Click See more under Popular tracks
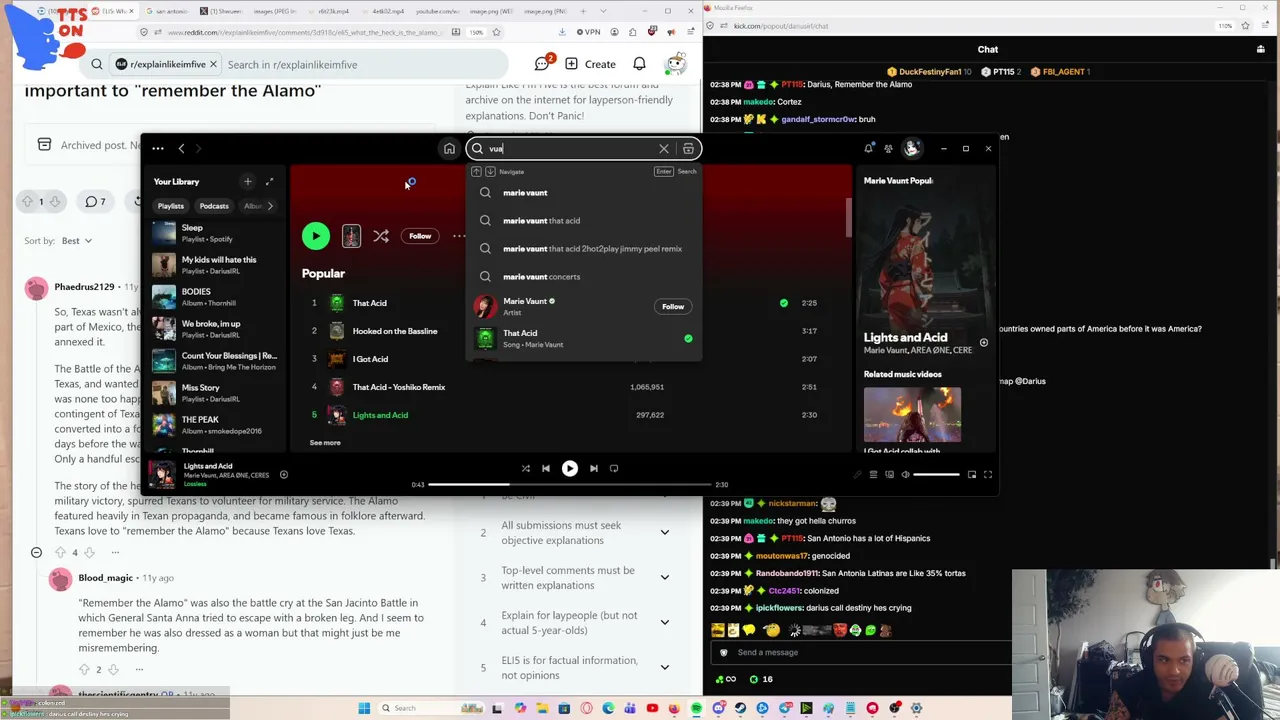The width and height of the screenshot is (1280, 720). (325, 442)
